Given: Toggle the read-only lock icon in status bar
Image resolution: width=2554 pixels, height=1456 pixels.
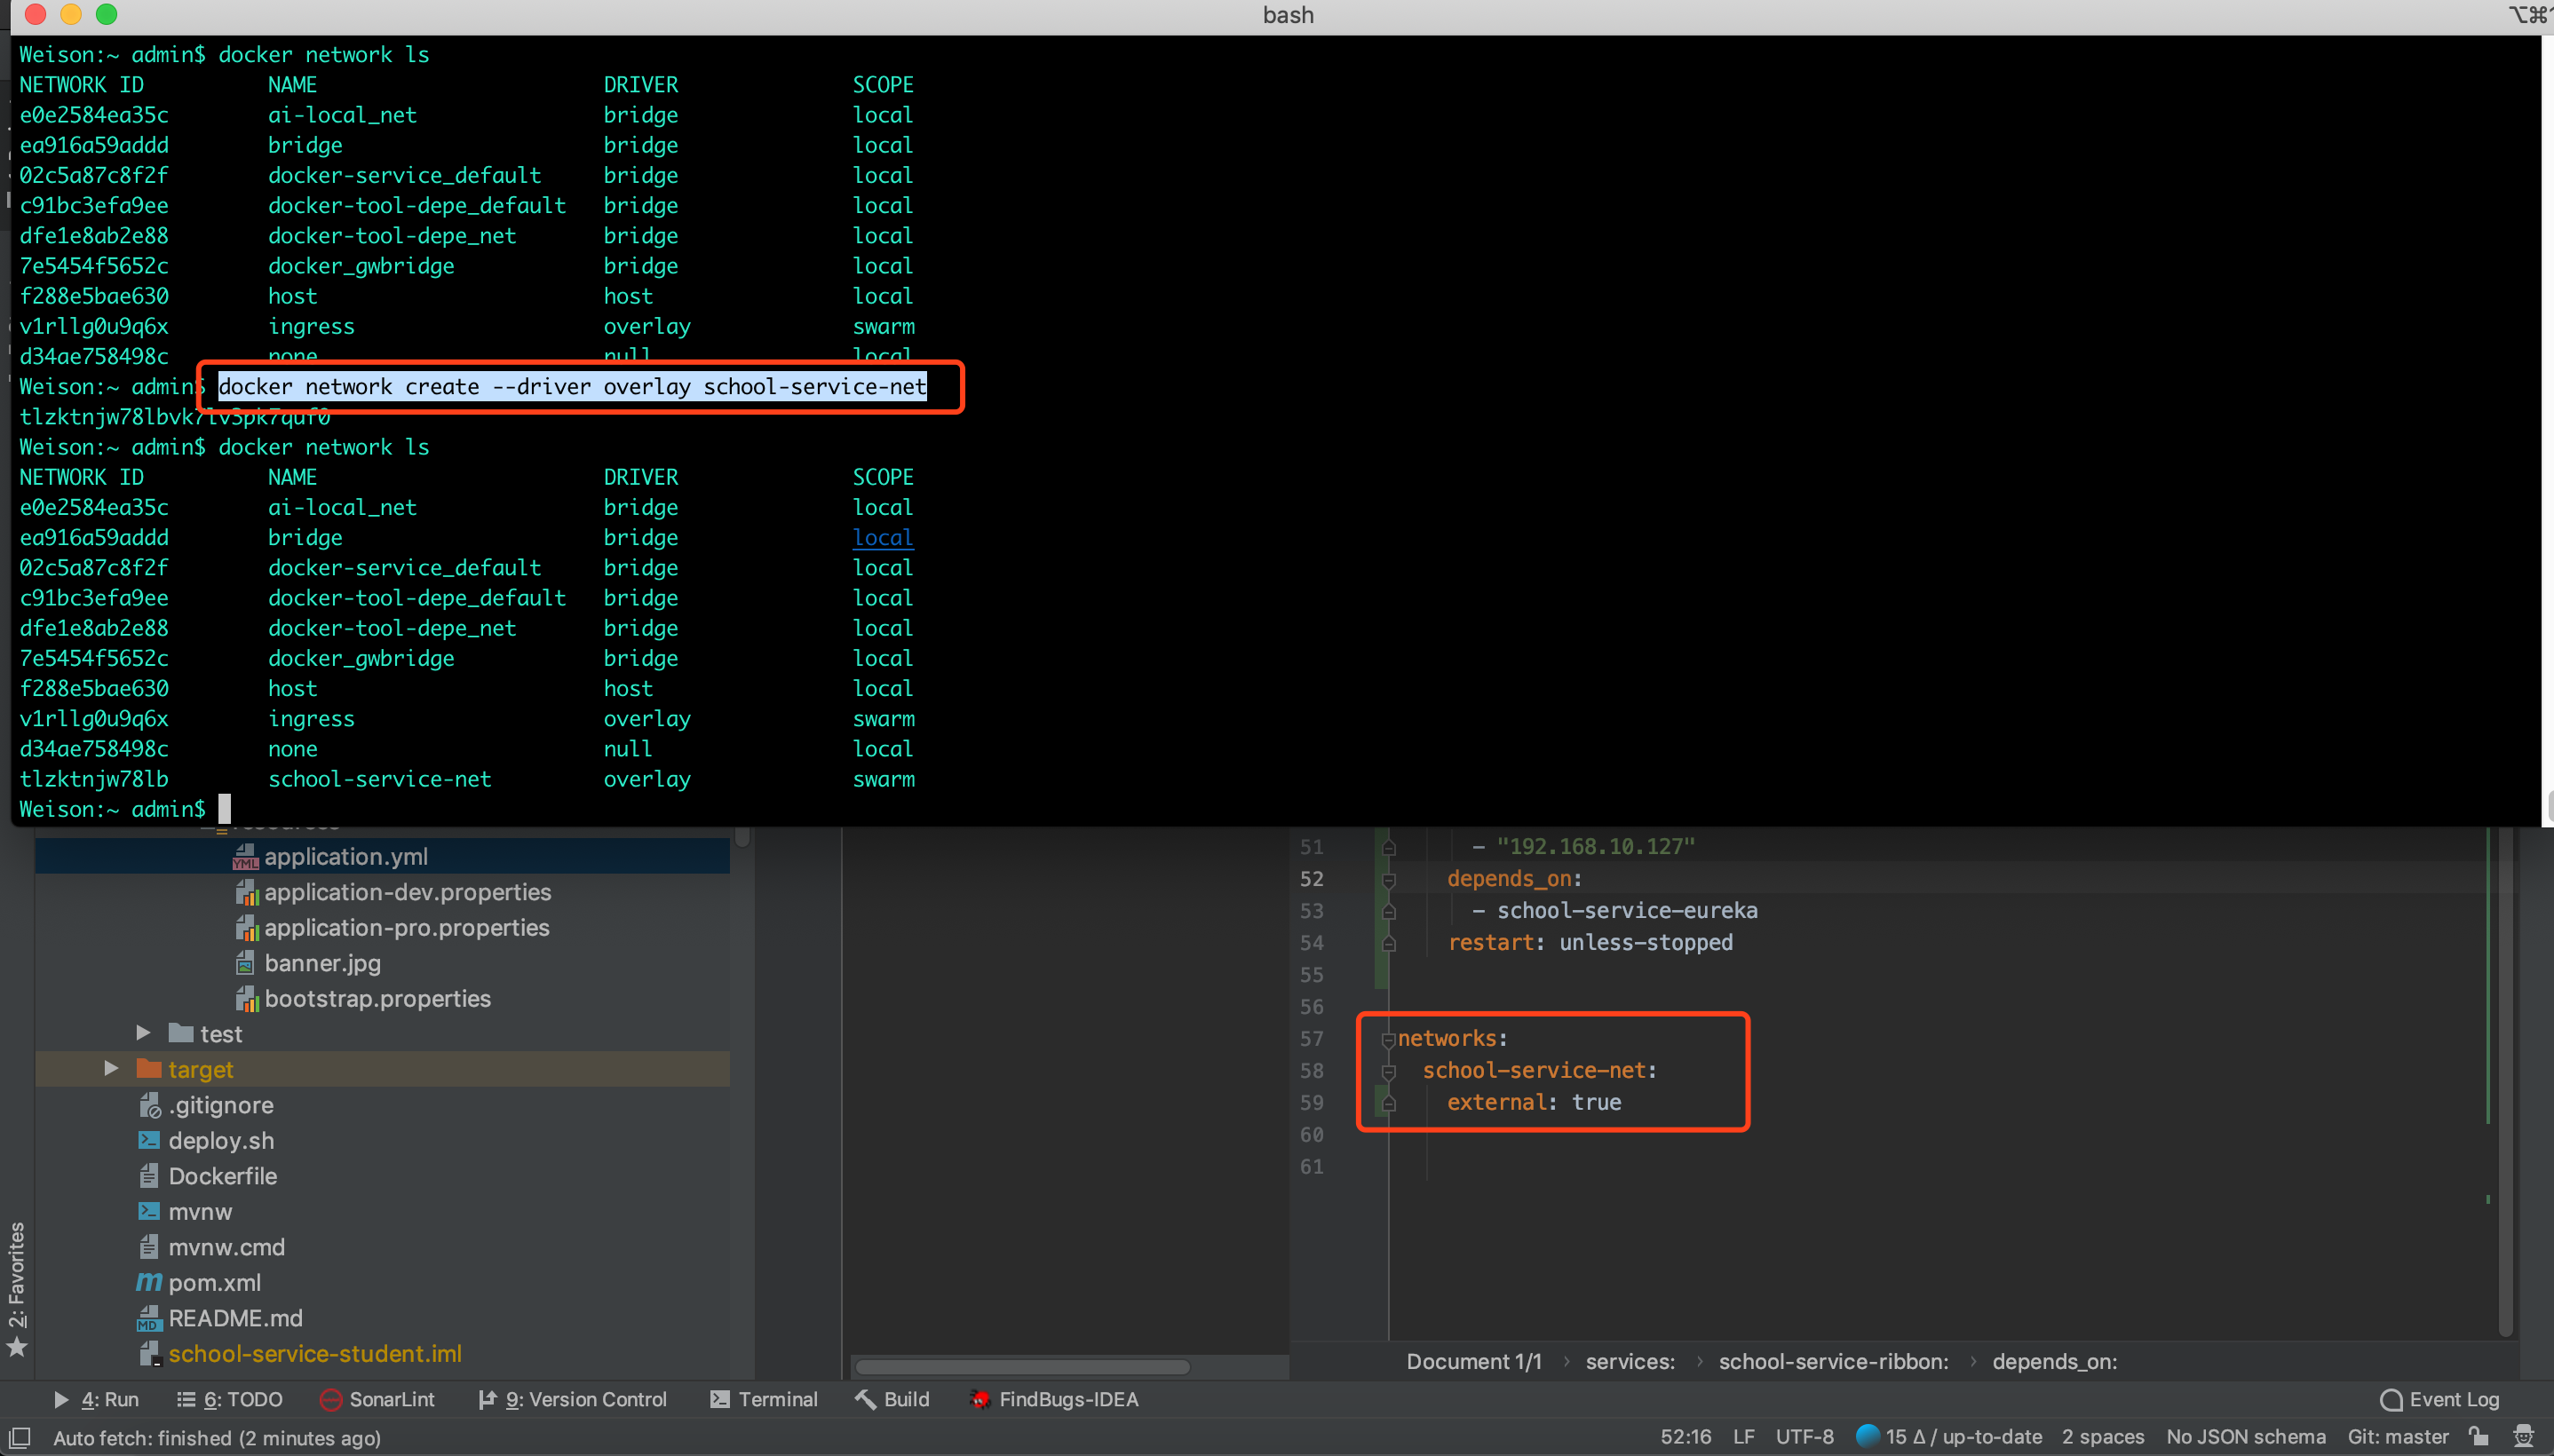Looking at the screenshot, I should coord(2479,1437).
